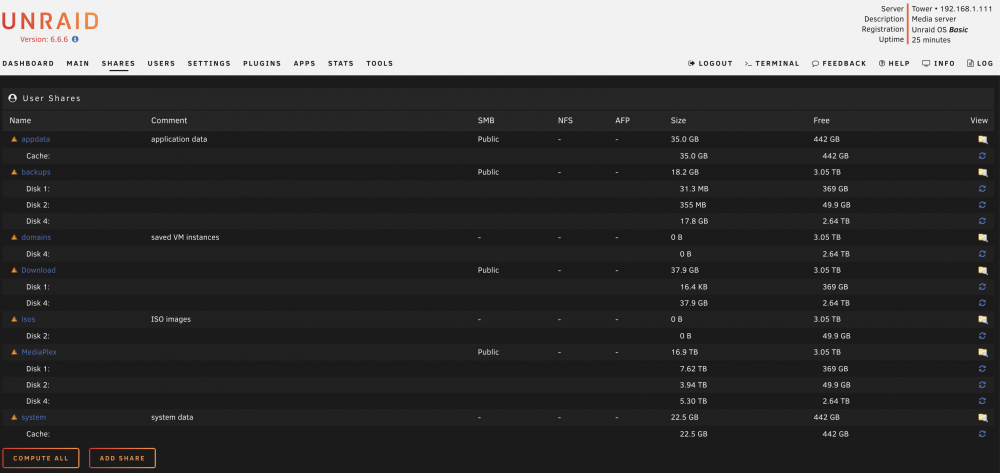Image resolution: width=1000 pixels, height=473 pixels.
Task: Click the 'system data' comment text
Action: coord(172,418)
